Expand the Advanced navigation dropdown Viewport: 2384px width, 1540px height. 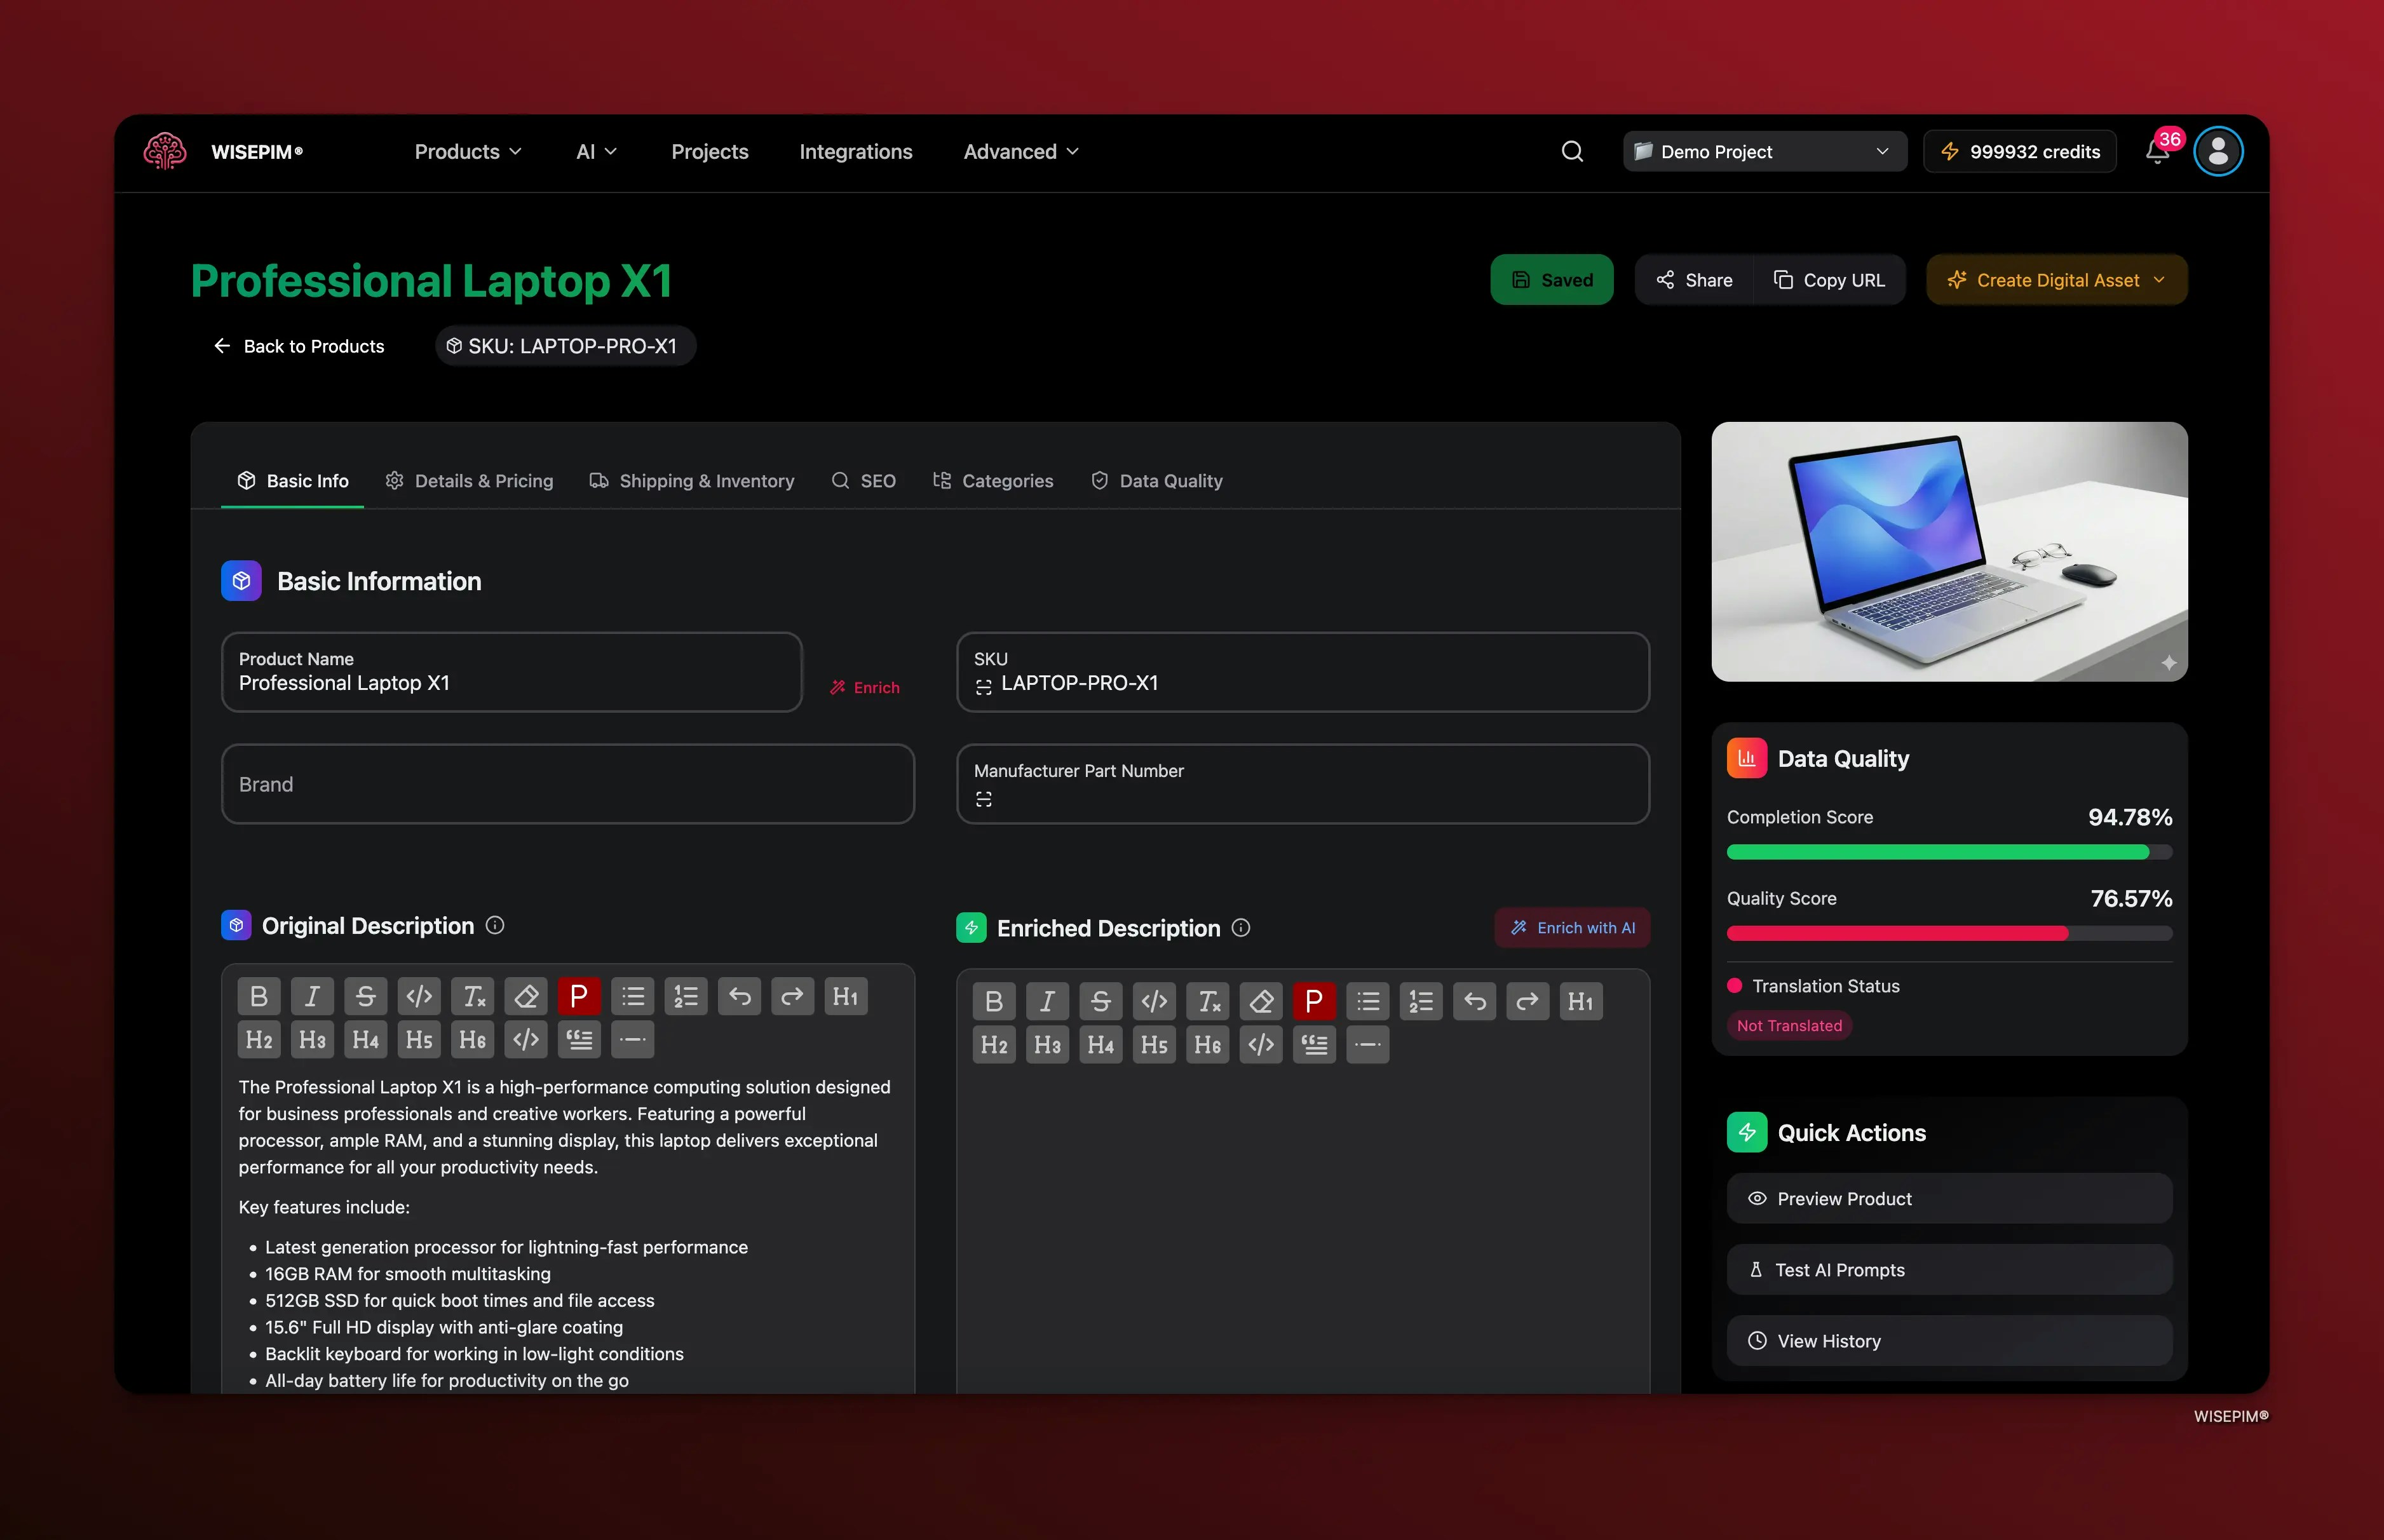click(1019, 151)
